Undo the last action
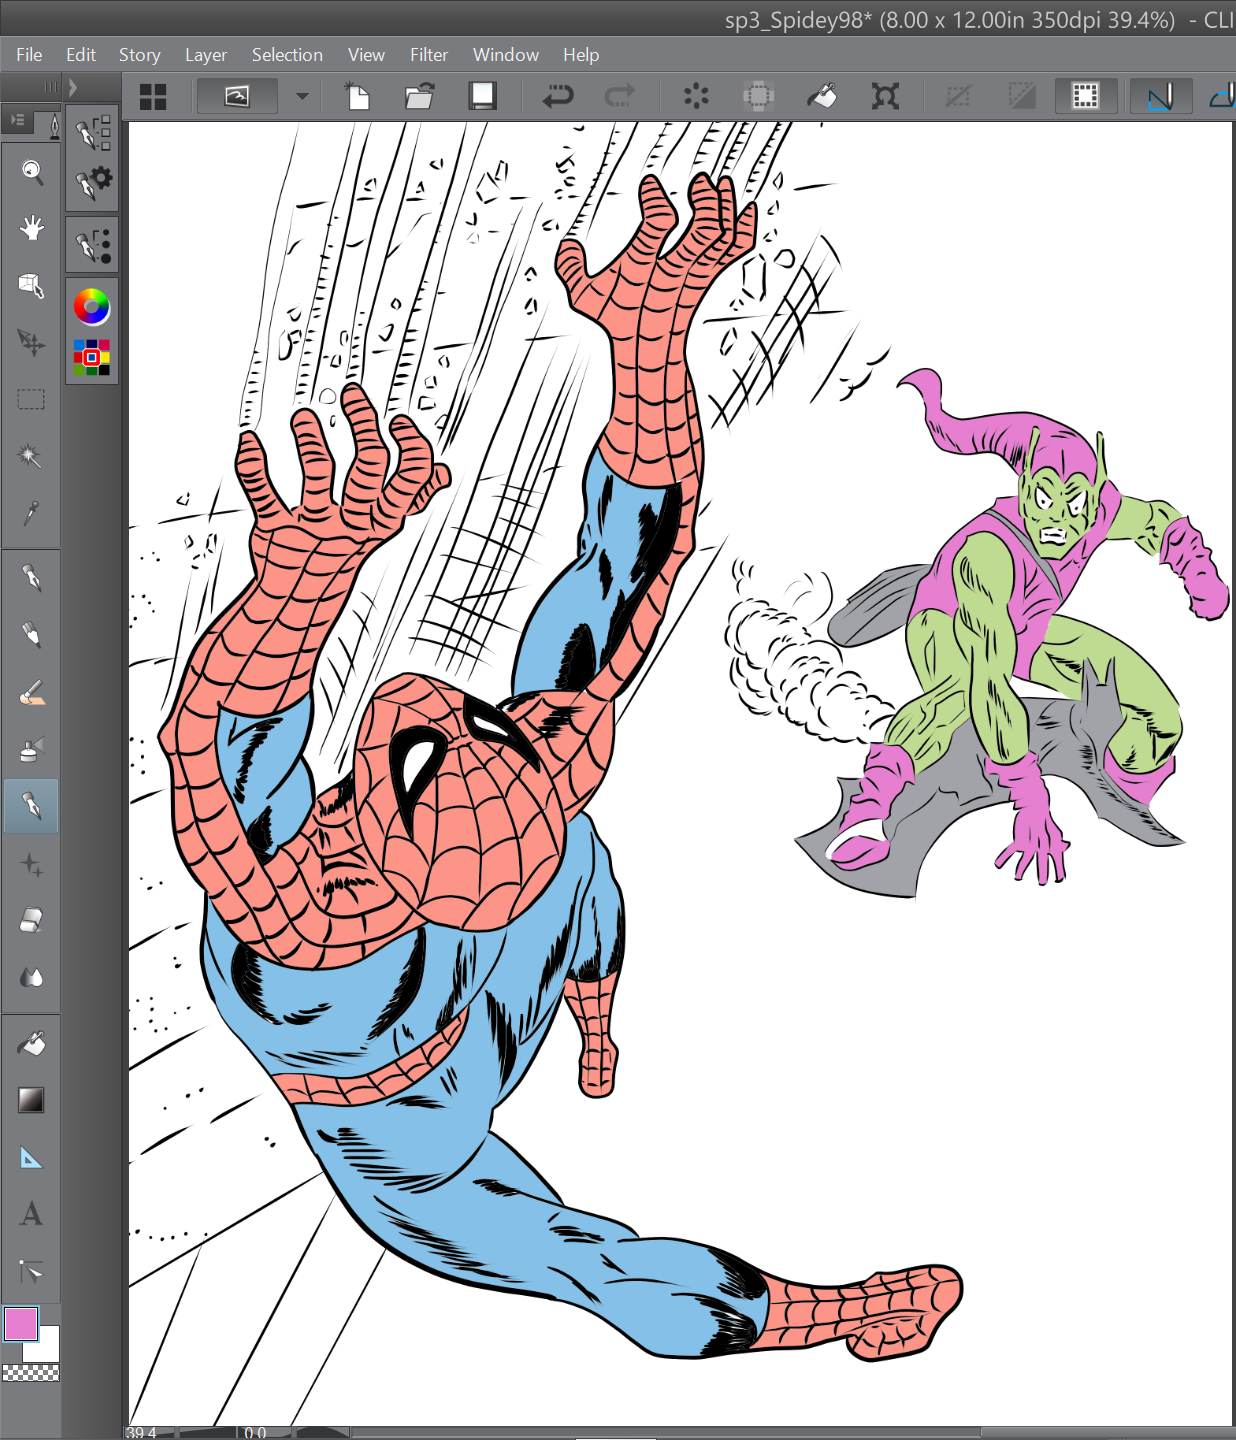This screenshot has height=1440, width=1236. [558, 96]
